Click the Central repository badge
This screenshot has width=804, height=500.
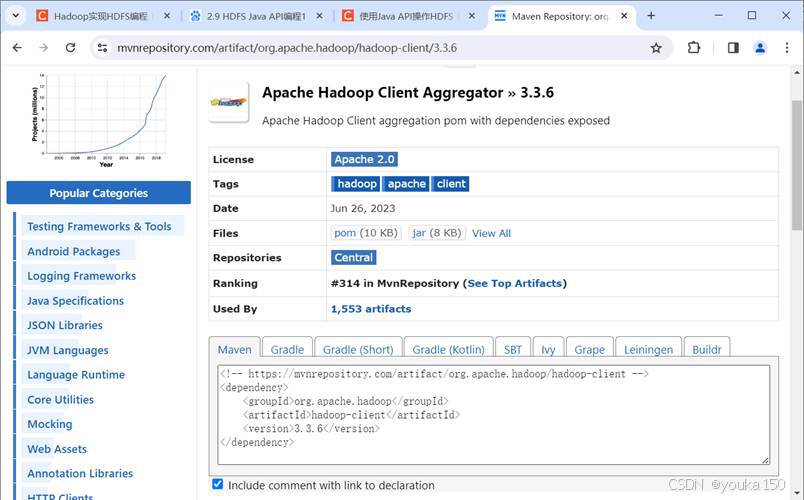353,257
